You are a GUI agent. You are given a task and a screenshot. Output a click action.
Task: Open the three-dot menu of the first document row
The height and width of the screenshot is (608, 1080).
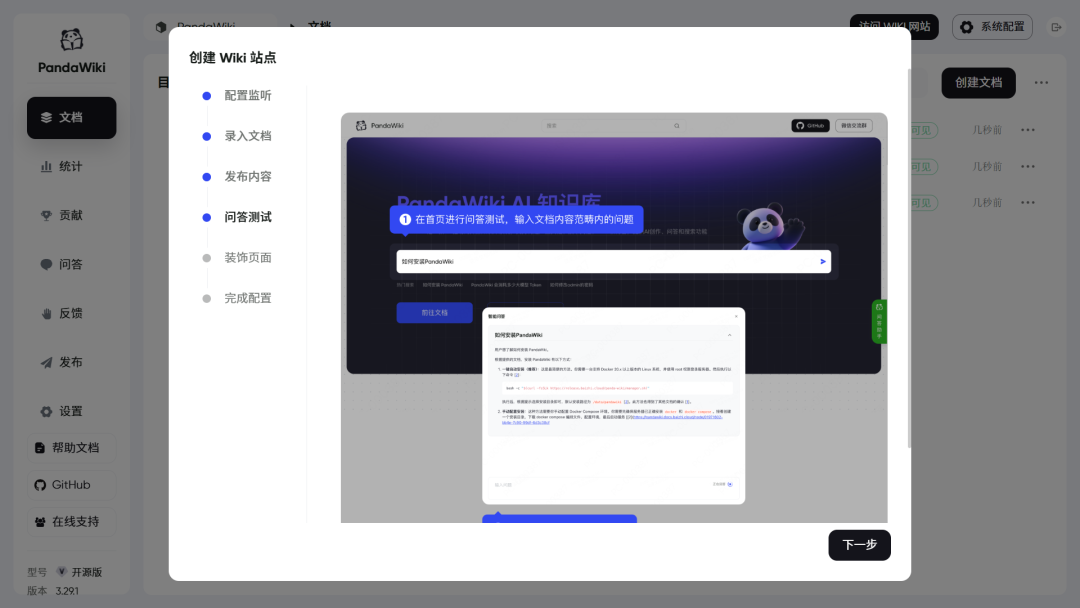[x=1028, y=130]
